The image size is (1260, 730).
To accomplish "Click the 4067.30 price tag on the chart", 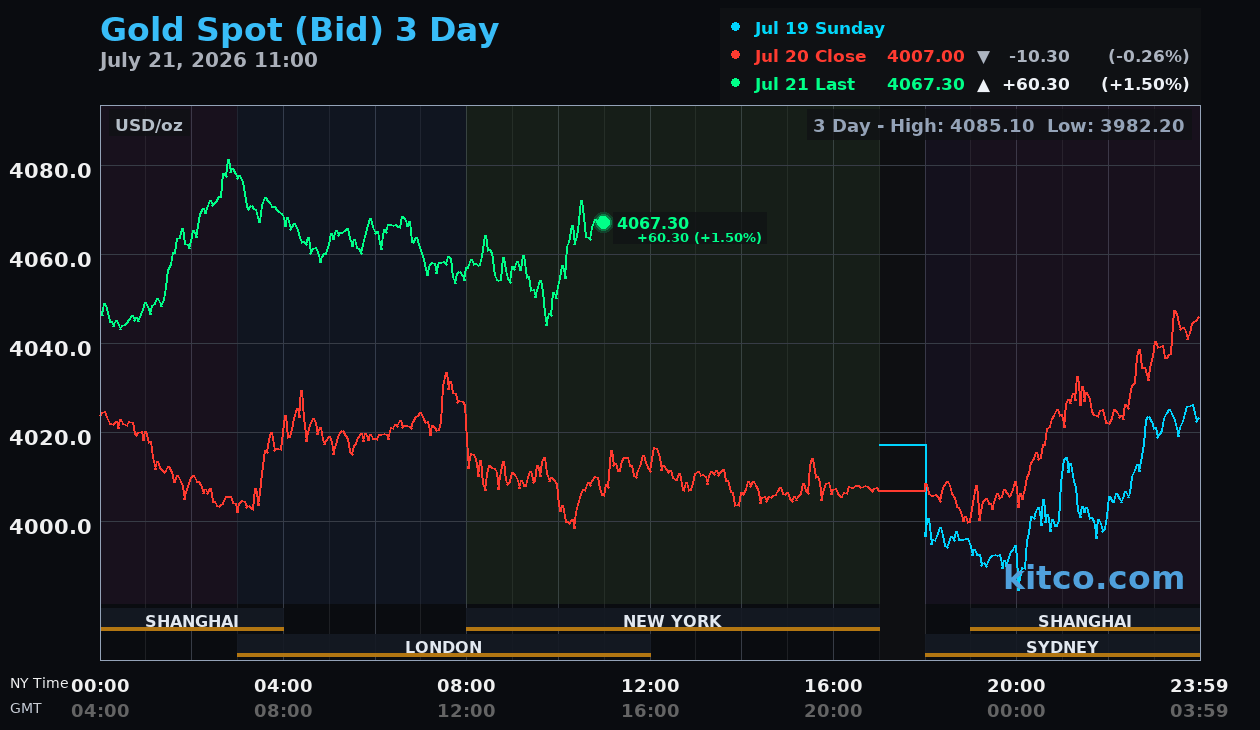I will pos(653,224).
